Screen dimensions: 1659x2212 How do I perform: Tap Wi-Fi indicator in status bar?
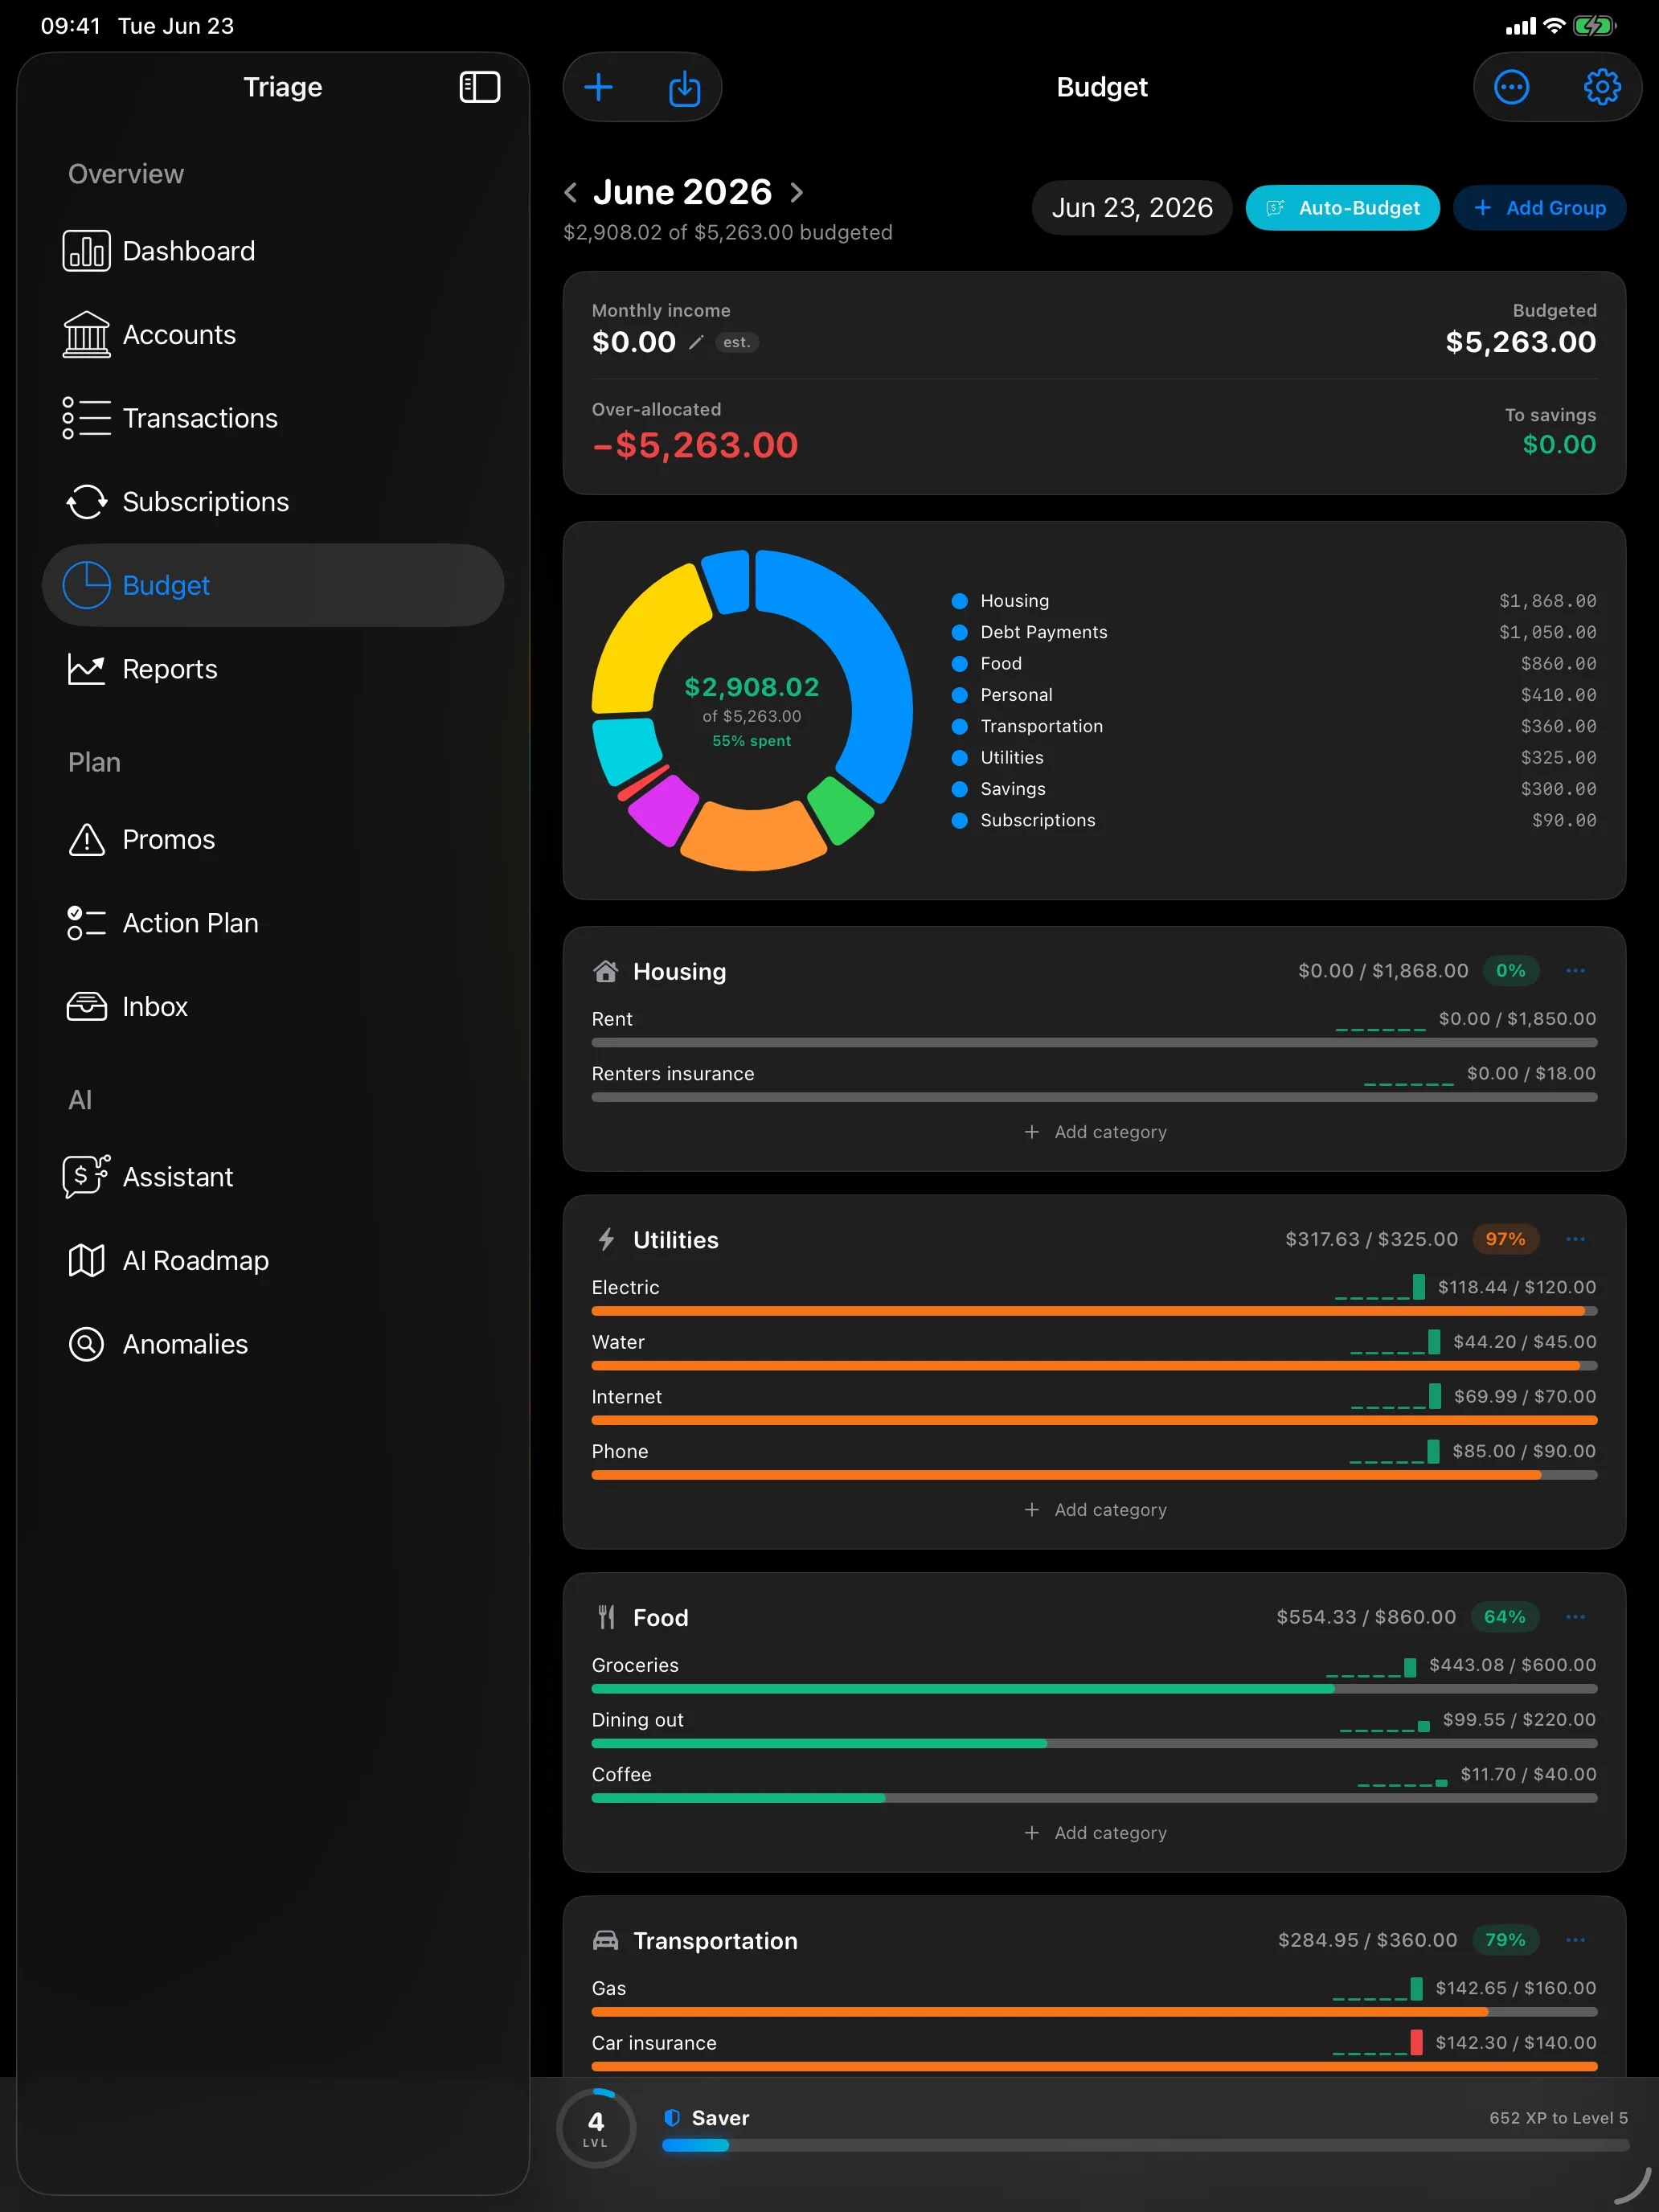pos(1554,26)
